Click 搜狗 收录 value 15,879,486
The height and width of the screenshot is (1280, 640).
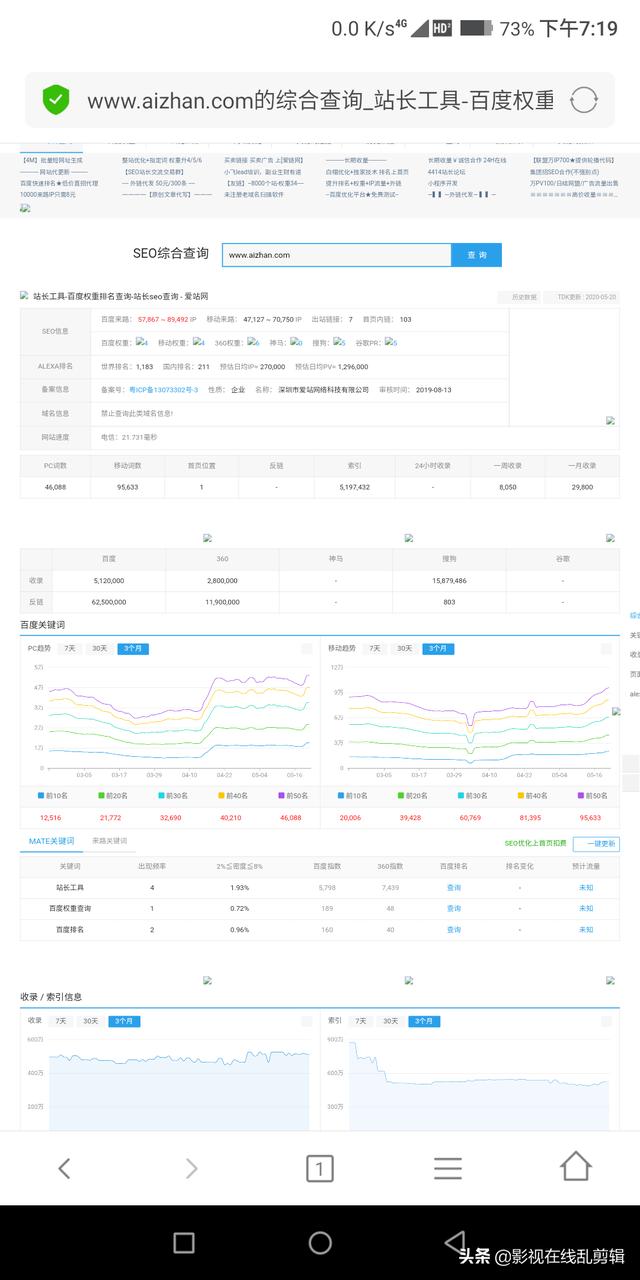pyautogui.click(x=449, y=580)
